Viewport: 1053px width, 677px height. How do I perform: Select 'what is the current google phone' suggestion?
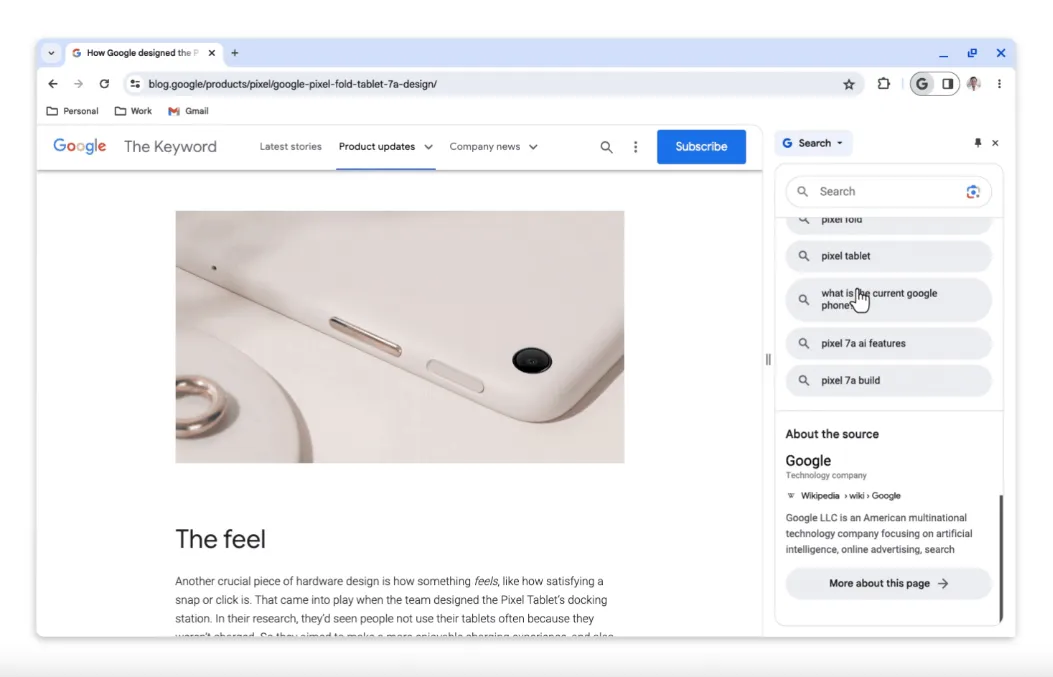(888, 300)
